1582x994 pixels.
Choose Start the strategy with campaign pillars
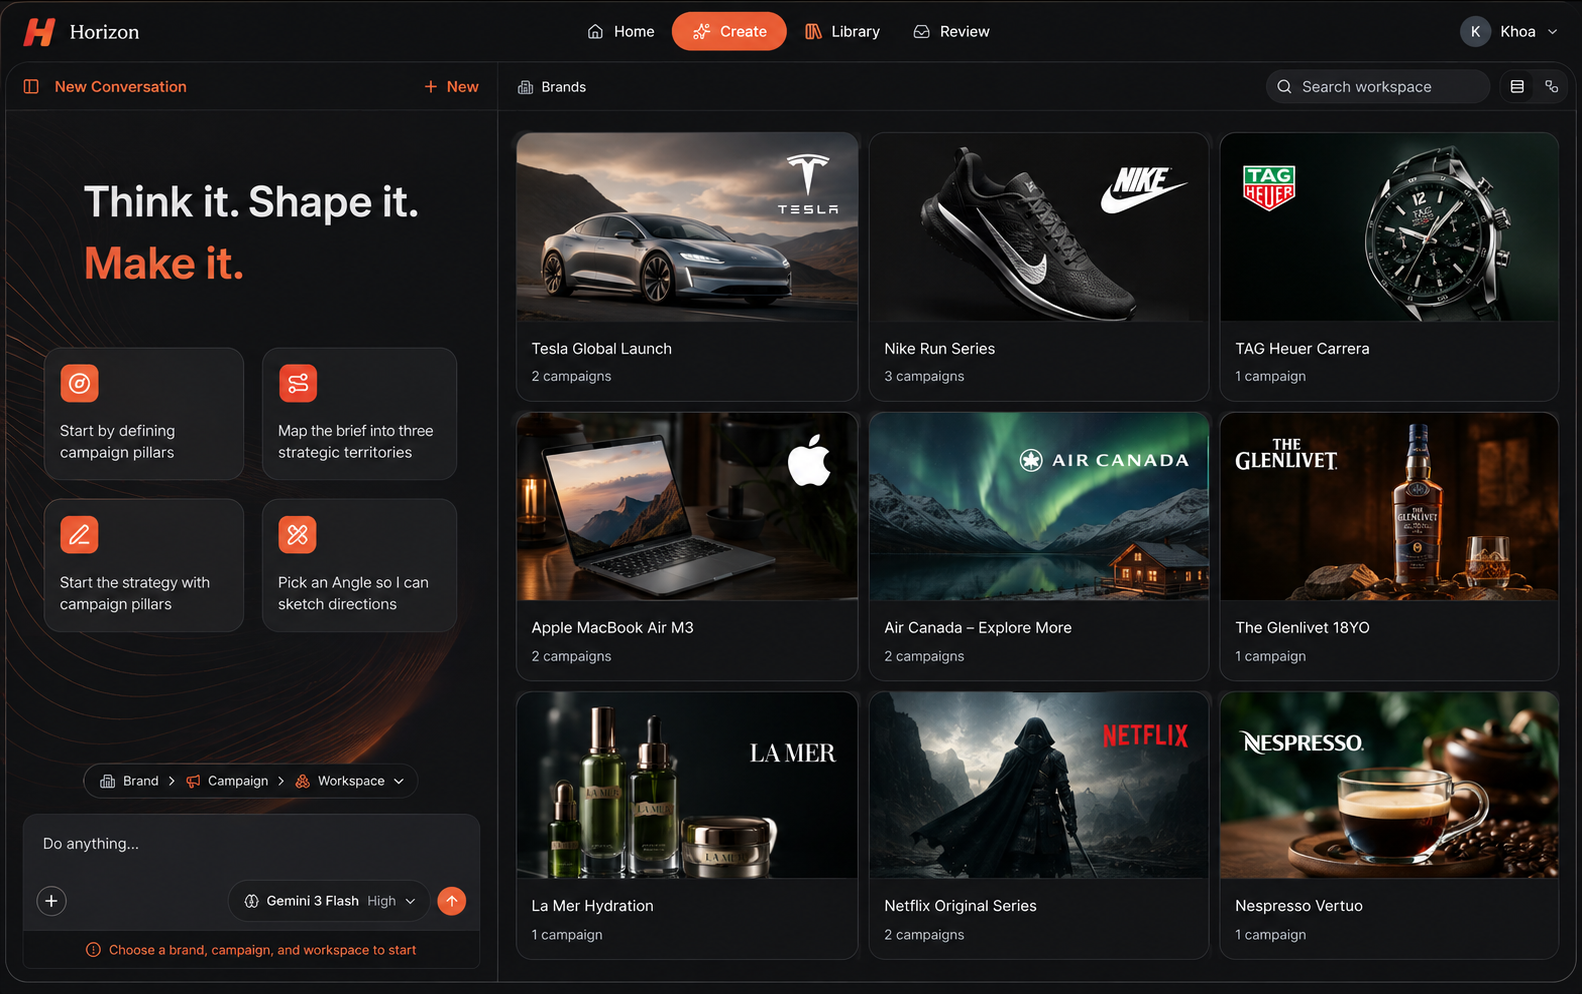144,565
